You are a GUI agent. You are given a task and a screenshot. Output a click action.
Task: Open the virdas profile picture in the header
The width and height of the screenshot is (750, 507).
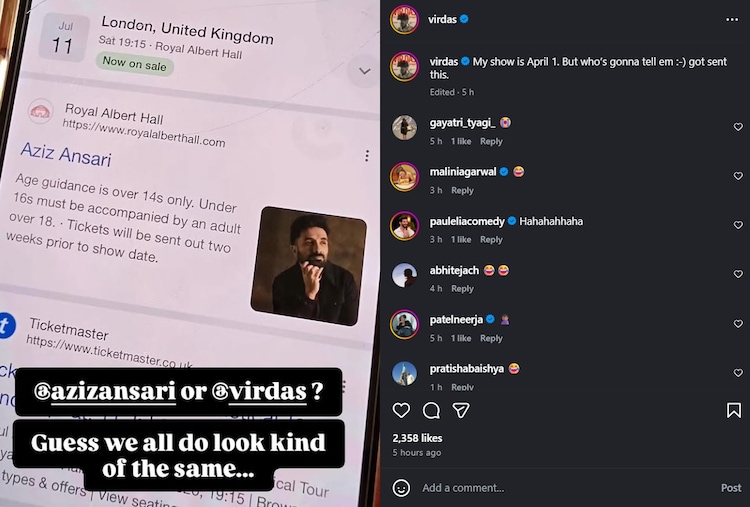[404, 20]
